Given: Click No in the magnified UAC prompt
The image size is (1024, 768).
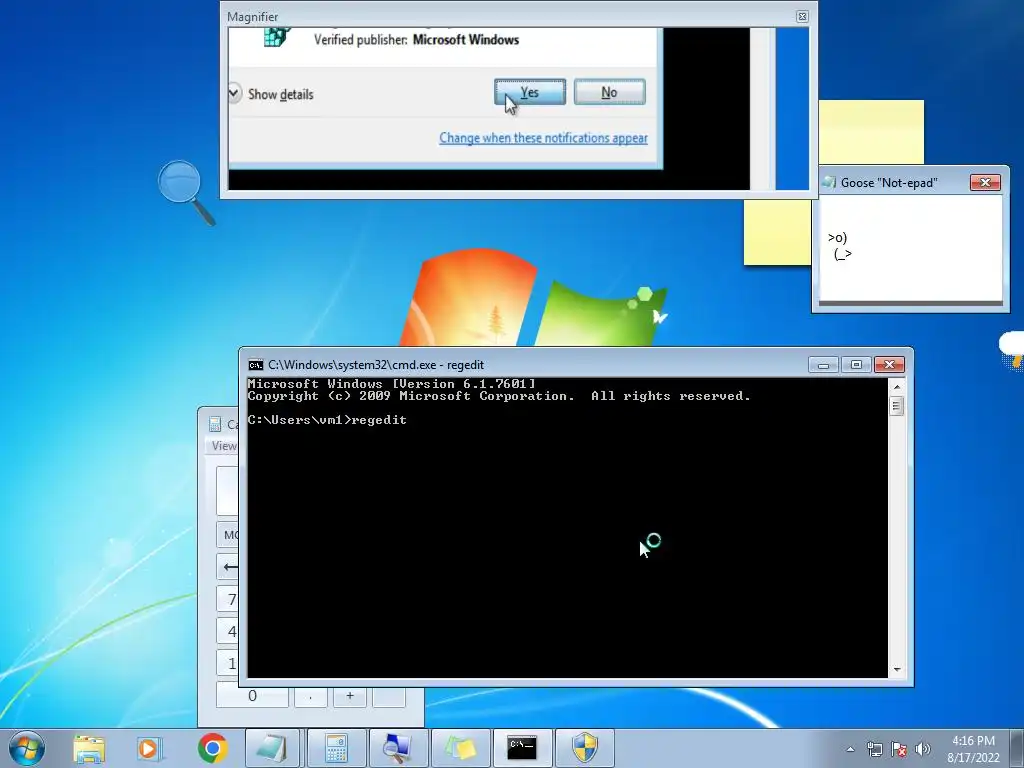Looking at the screenshot, I should tap(609, 92).
